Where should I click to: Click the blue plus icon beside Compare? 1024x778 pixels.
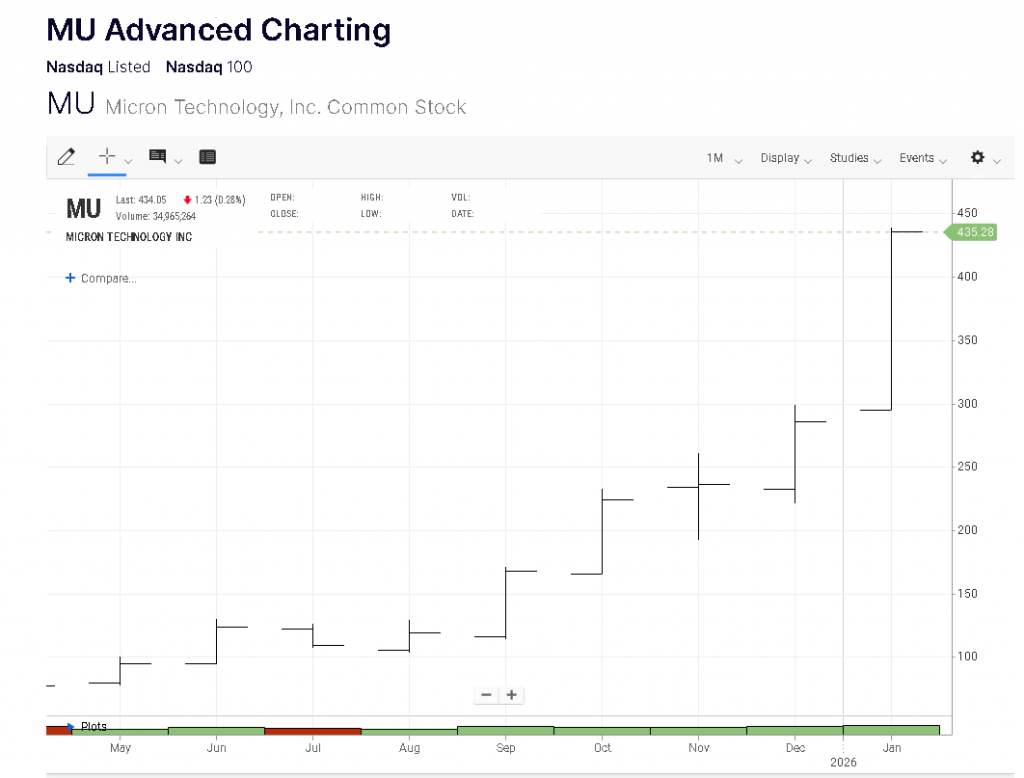(x=70, y=278)
